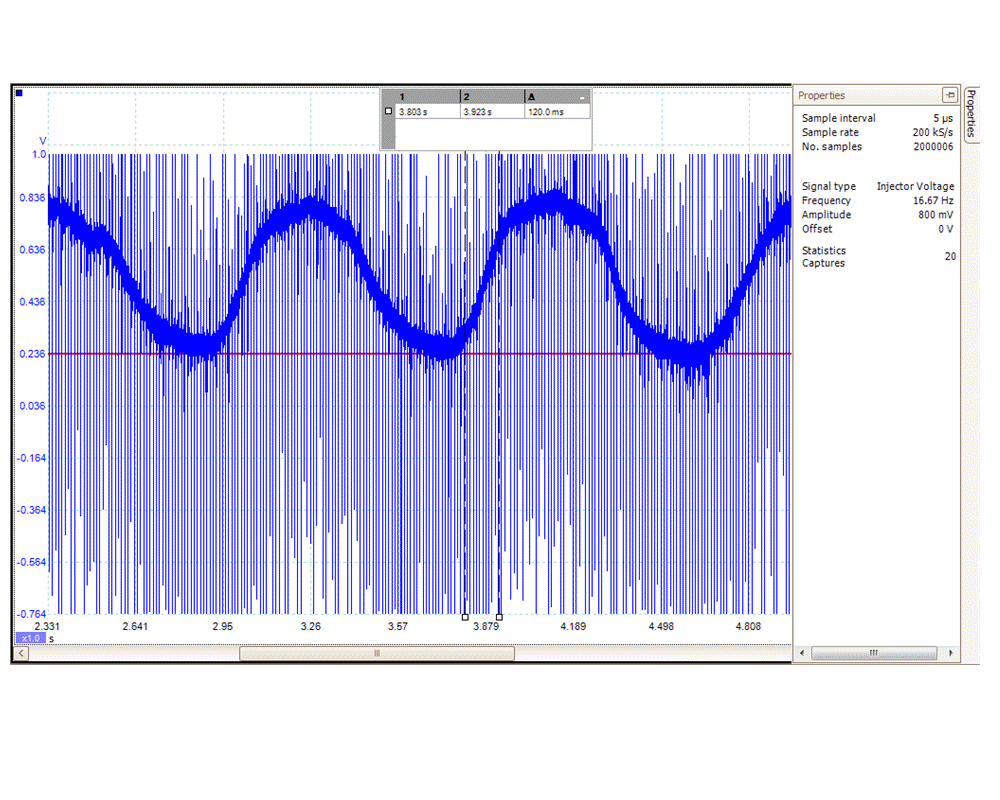Click the Injector Voltage value
1000x800 pixels.
915,186
